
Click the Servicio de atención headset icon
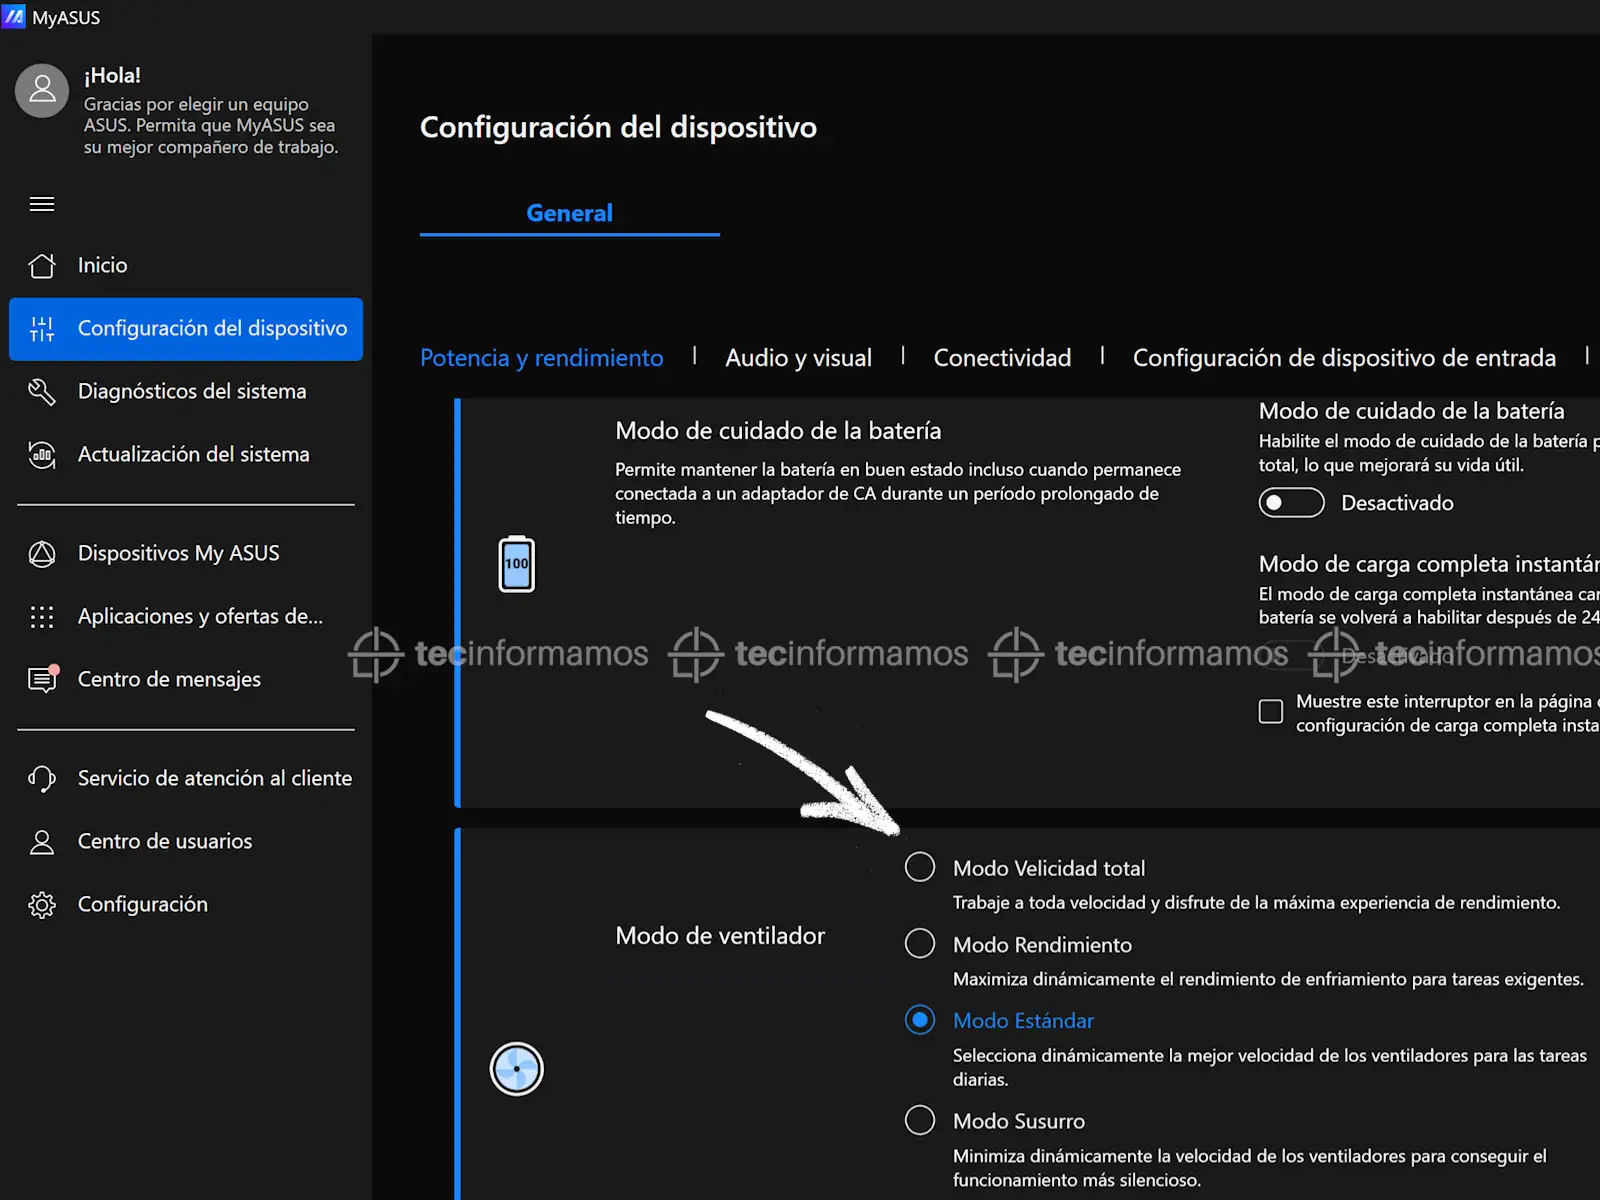pos(42,778)
